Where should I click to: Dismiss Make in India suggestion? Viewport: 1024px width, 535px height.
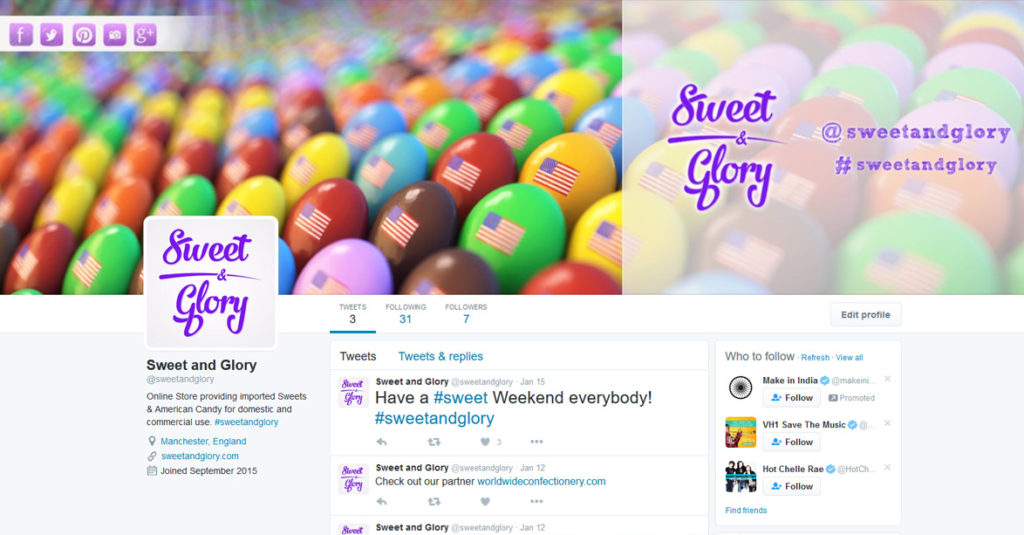[888, 379]
